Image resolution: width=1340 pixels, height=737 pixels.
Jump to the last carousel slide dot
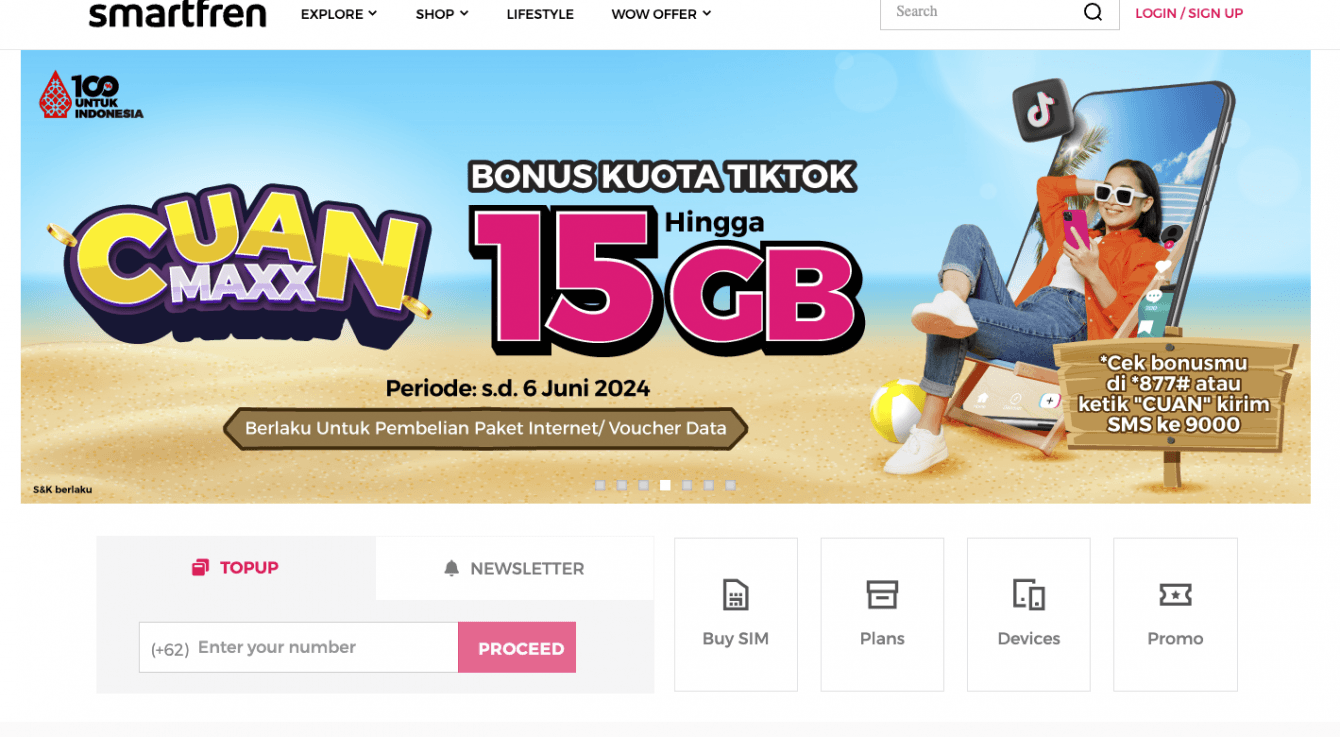pyautogui.click(x=730, y=485)
